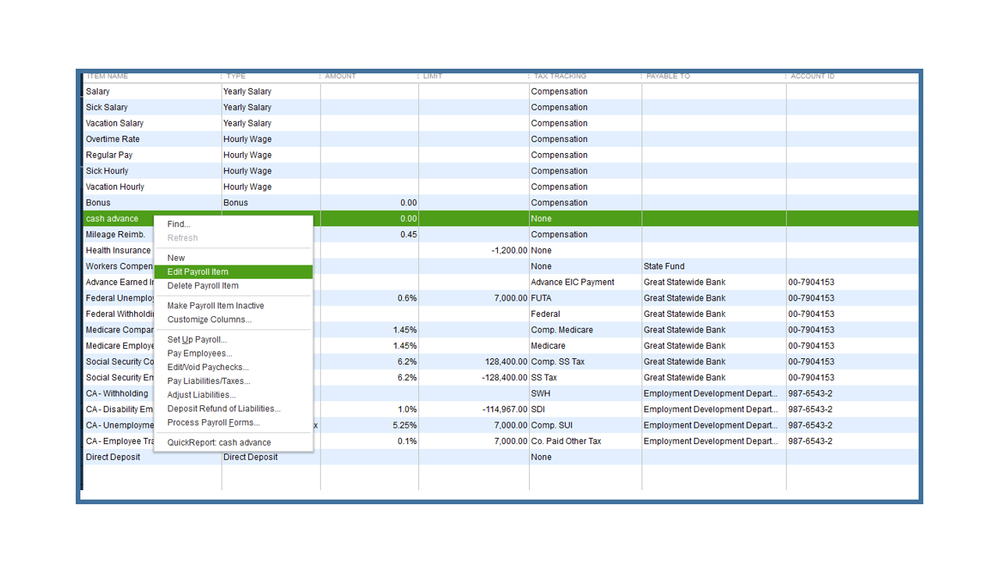The image size is (999, 562).
Task: Click the AMOUNT column header
Action: tap(340, 76)
